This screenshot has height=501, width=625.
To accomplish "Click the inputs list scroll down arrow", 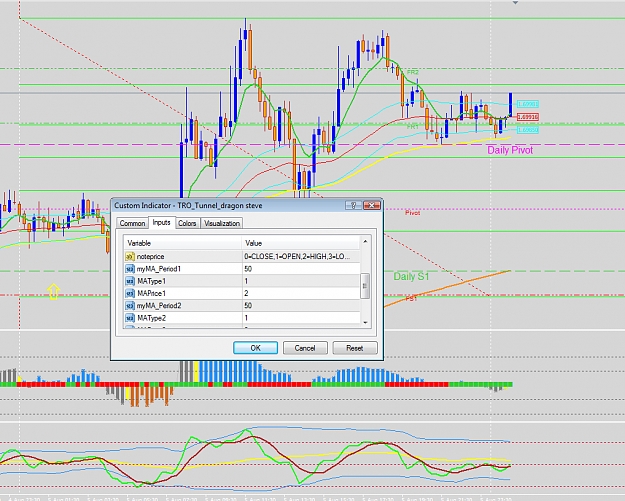I will [365, 323].
